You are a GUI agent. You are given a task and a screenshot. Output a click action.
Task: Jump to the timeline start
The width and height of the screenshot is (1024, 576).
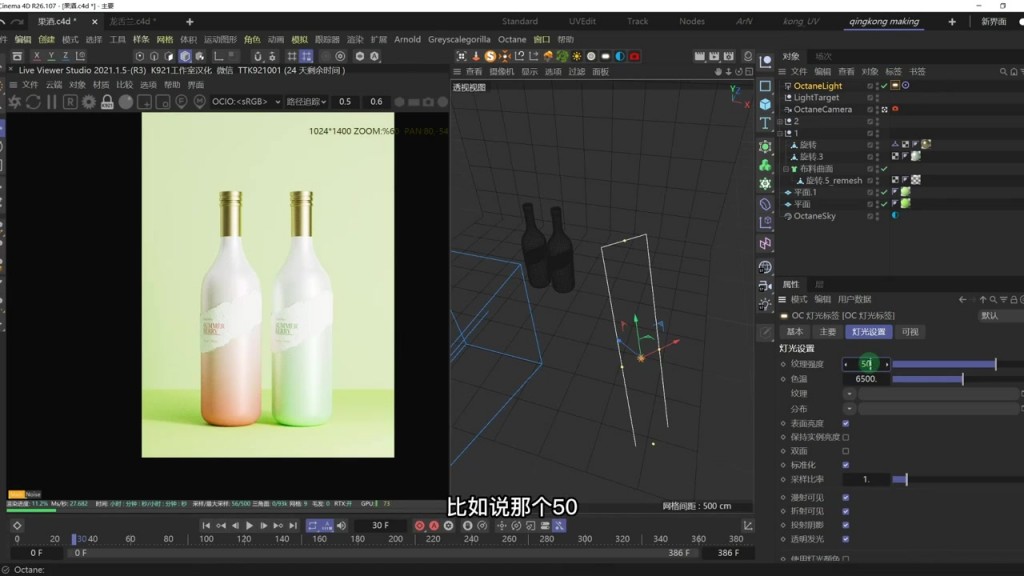coord(206,525)
